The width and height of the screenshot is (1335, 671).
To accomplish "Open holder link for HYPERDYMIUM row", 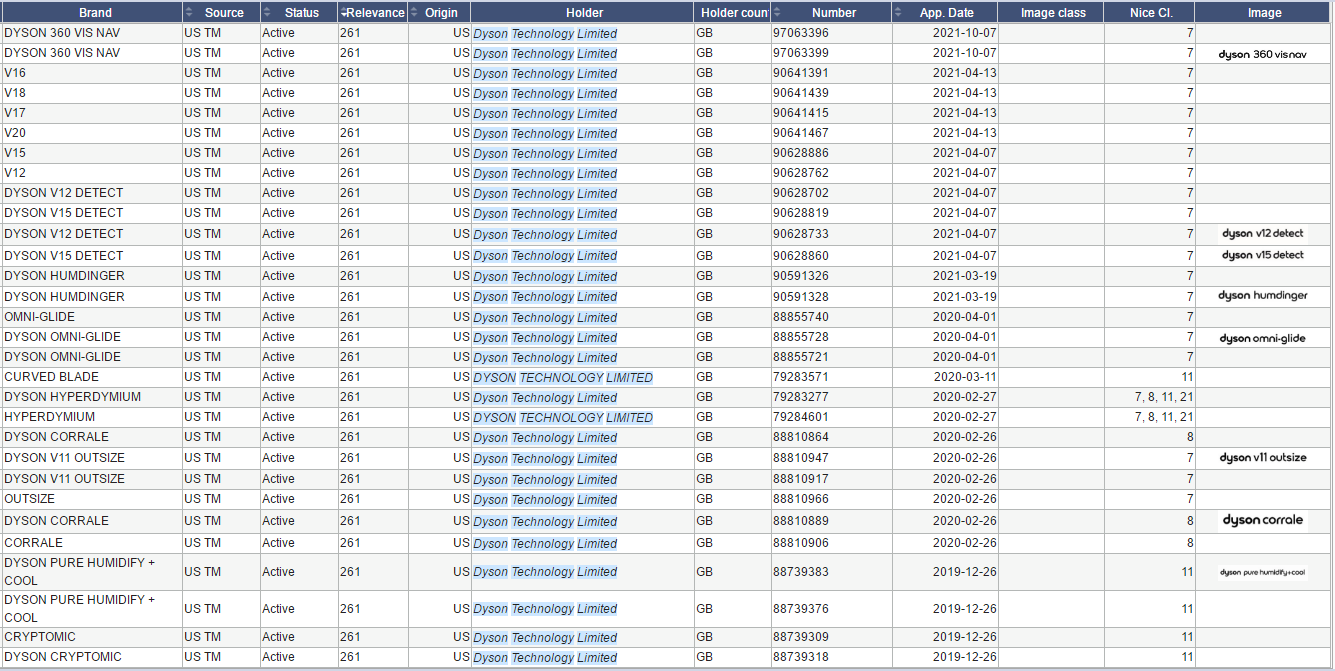I will 562,417.
